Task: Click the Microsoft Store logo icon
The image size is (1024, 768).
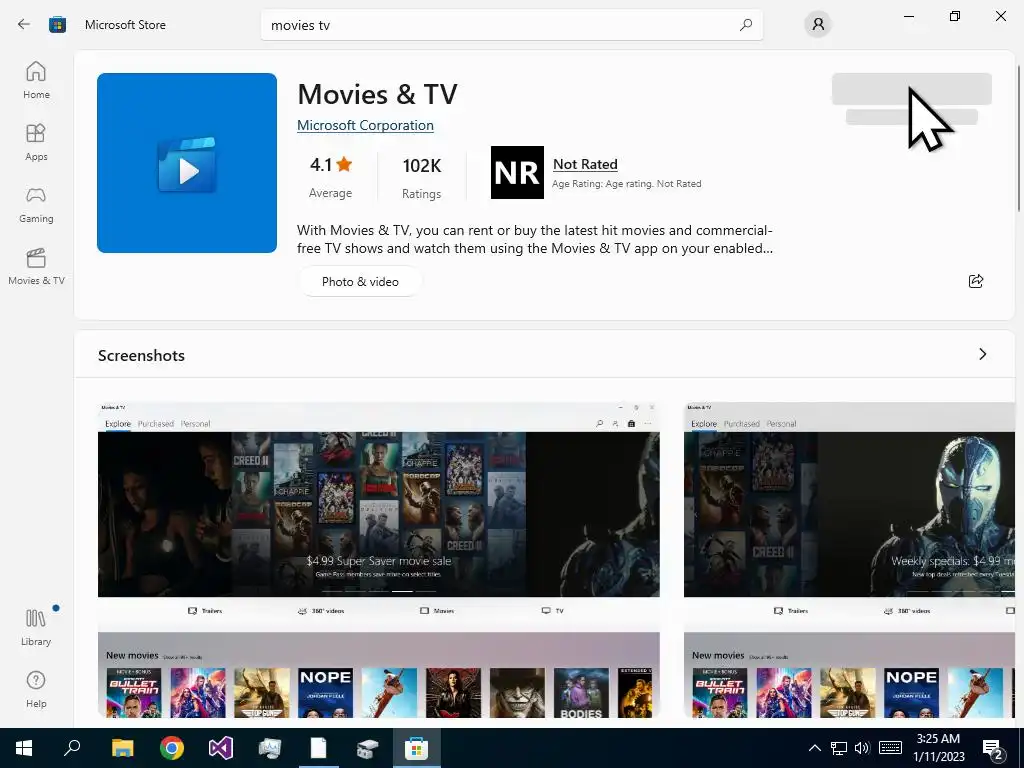Action: [x=57, y=25]
